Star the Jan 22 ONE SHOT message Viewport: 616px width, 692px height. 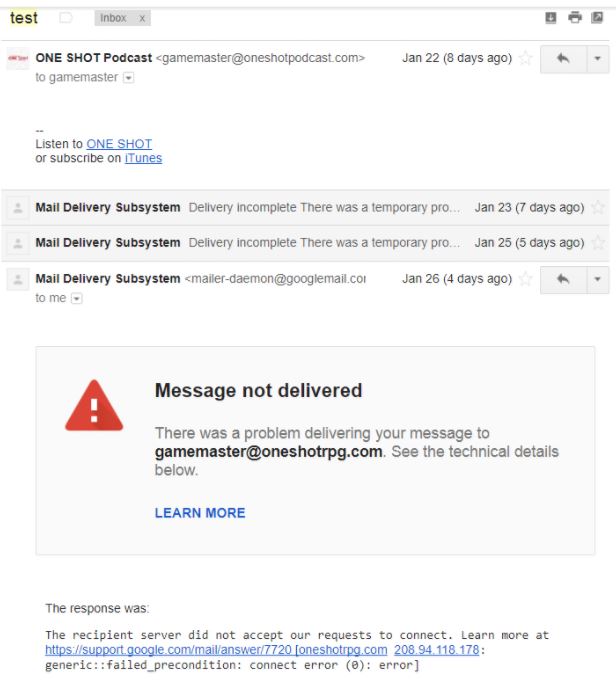pyautogui.click(x=525, y=58)
